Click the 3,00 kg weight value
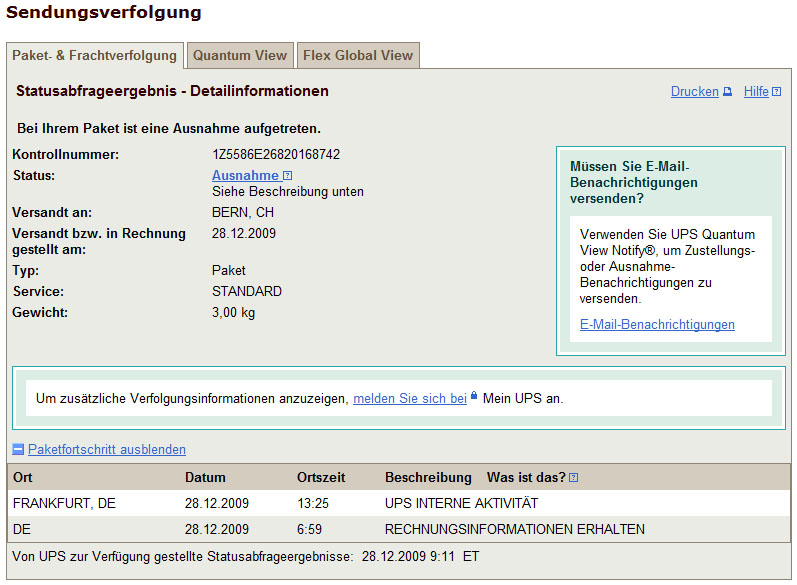Image resolution: width=797 pixels, height=585 pixels. pos(233,313)
